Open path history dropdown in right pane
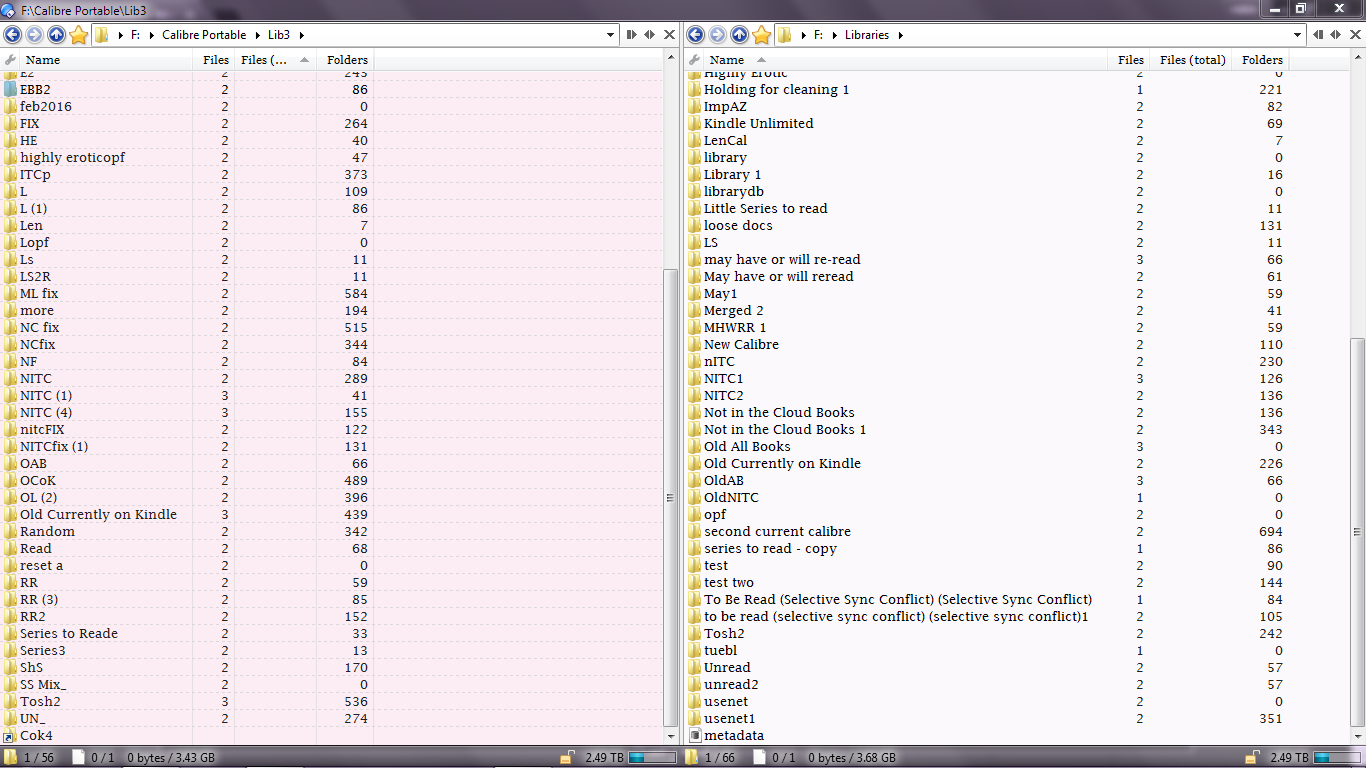 (1298, 35)
